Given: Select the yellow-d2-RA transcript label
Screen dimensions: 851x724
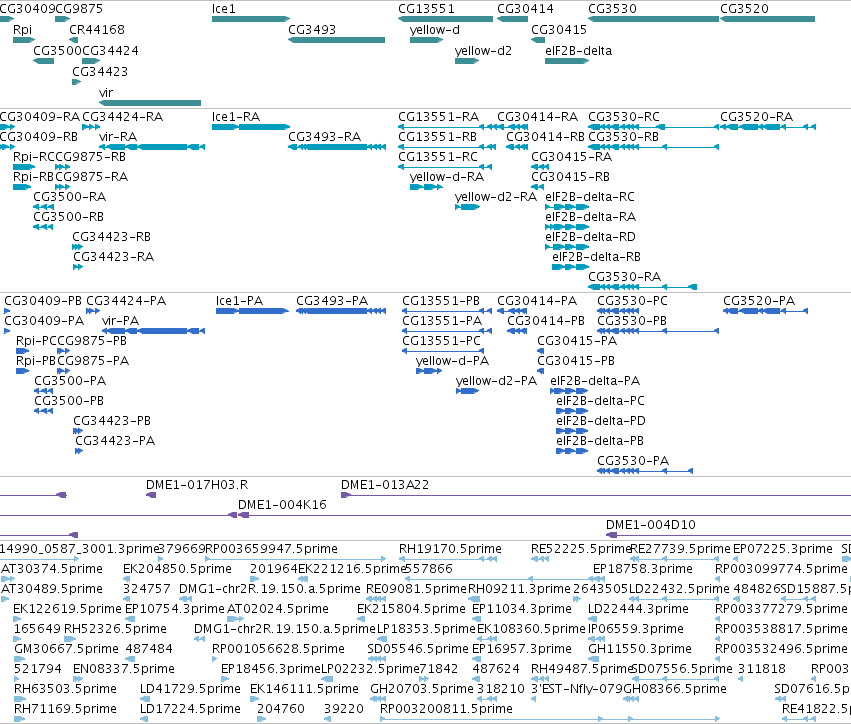Looking at the screenshot, I should 496,197.
